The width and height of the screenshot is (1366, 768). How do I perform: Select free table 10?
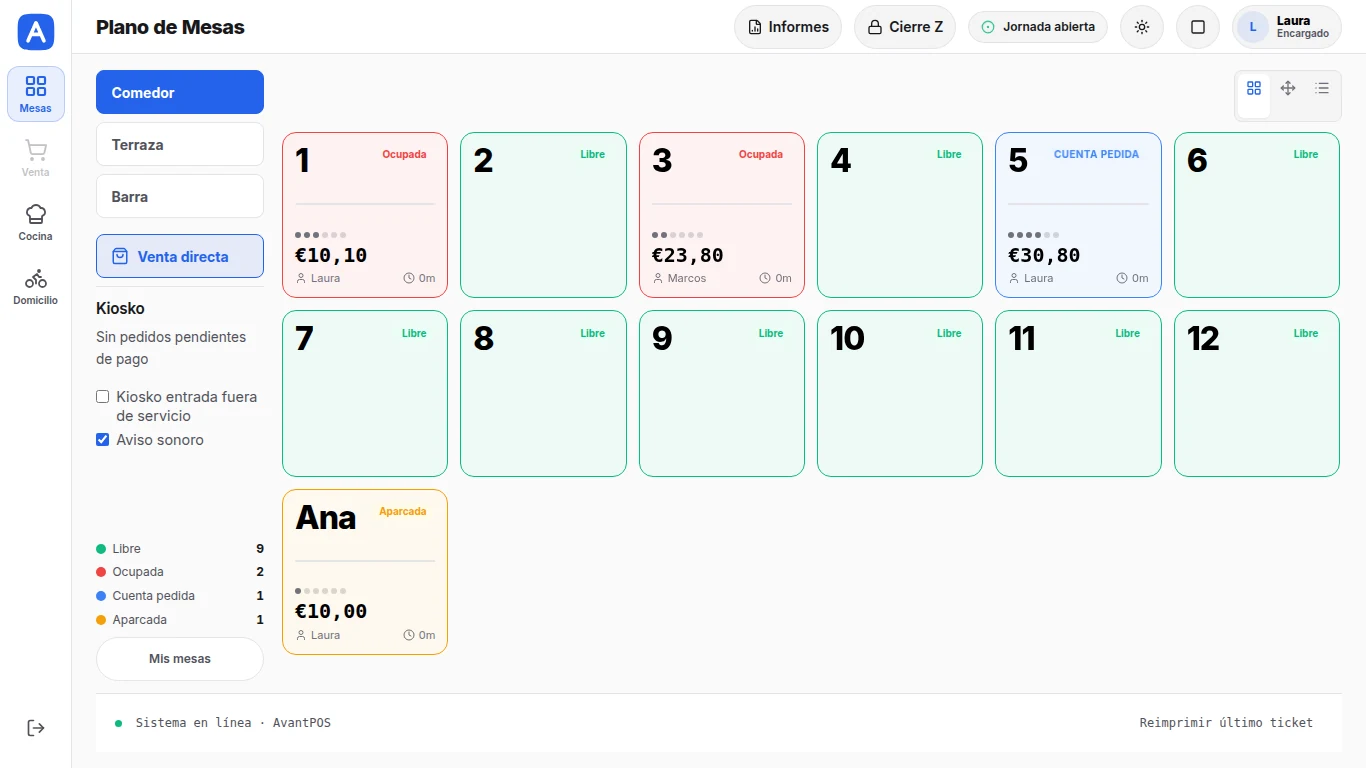(x=900, y=393)
